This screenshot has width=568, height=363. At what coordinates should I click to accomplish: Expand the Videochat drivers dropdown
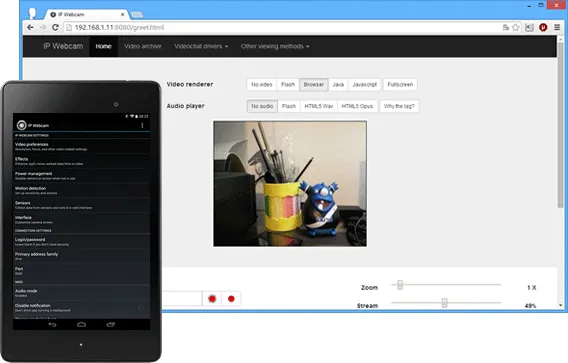(x=201, y=46)
